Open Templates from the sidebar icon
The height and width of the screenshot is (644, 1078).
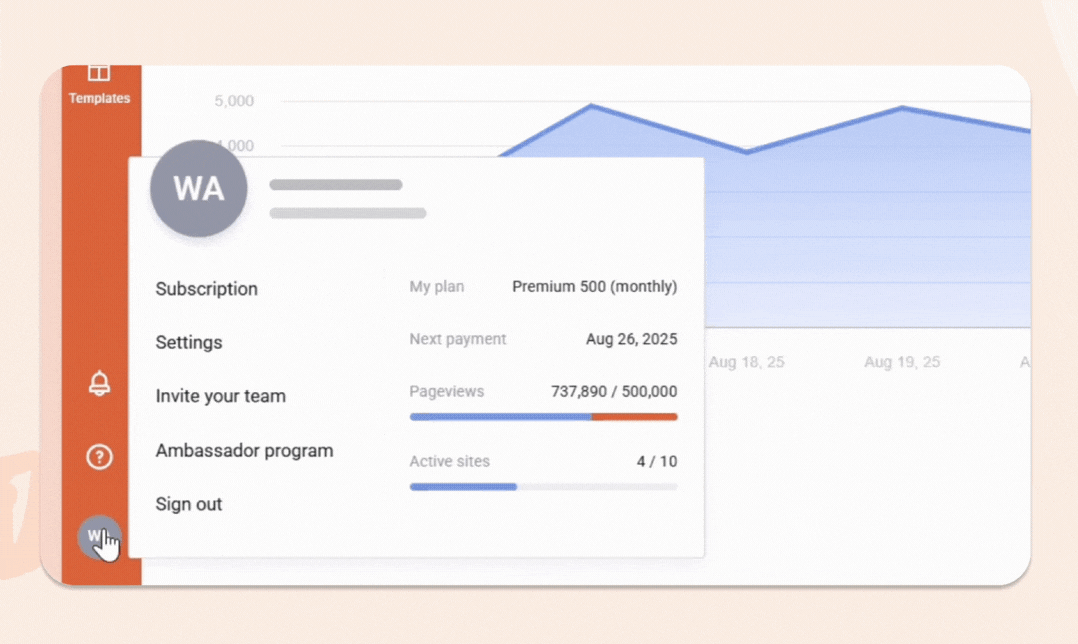point(99,84)
